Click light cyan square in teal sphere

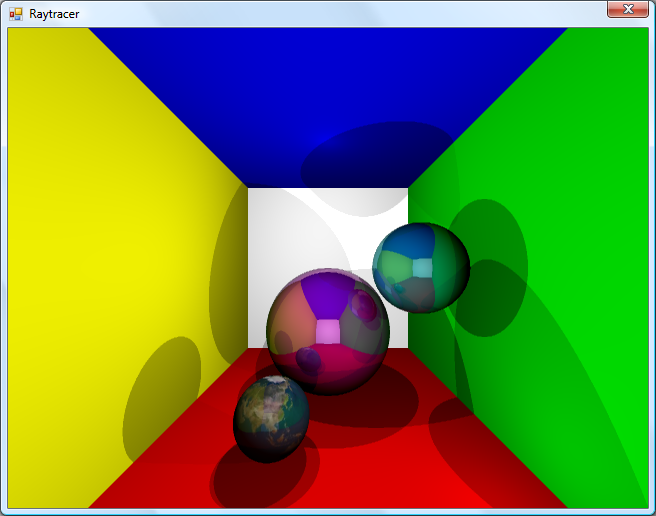[x=424, y=267]
